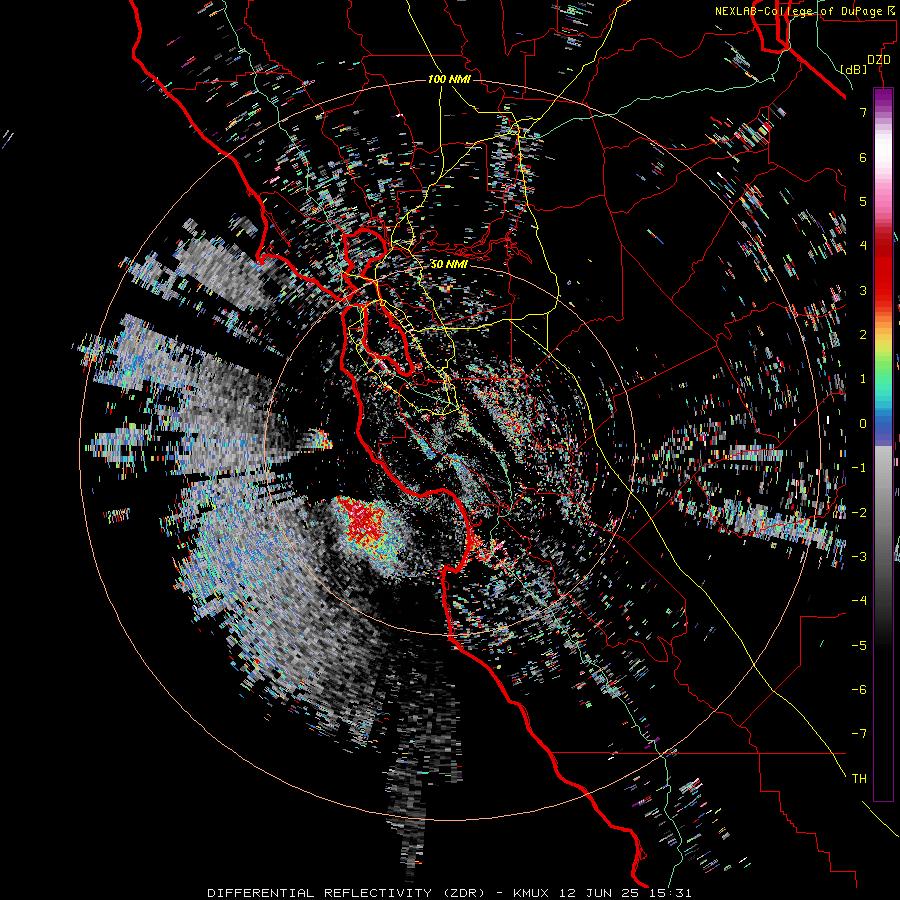Click the "TH" threshold label on legend
Image resolution: width=900 pixels, height=900 pixels.
pyautogui.click(x=859, y=779)
